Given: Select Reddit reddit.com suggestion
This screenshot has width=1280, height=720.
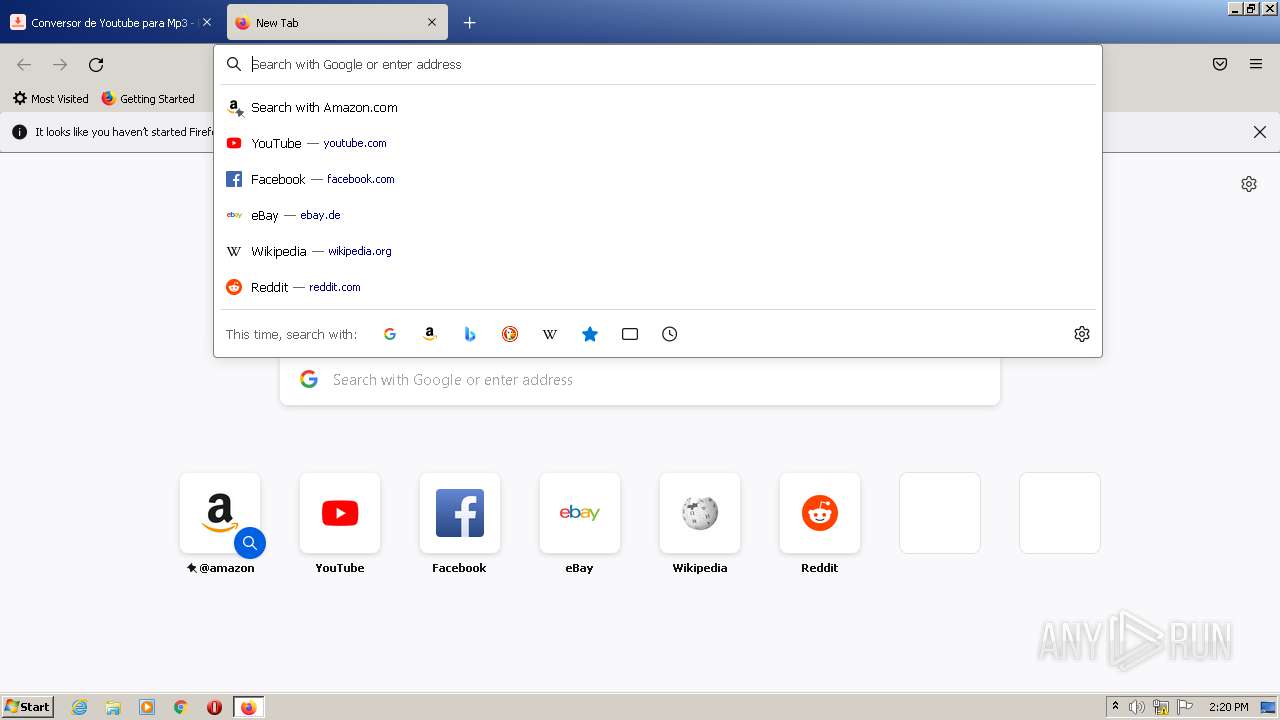Looking at the screenshot, I should (x=658, y=287).
